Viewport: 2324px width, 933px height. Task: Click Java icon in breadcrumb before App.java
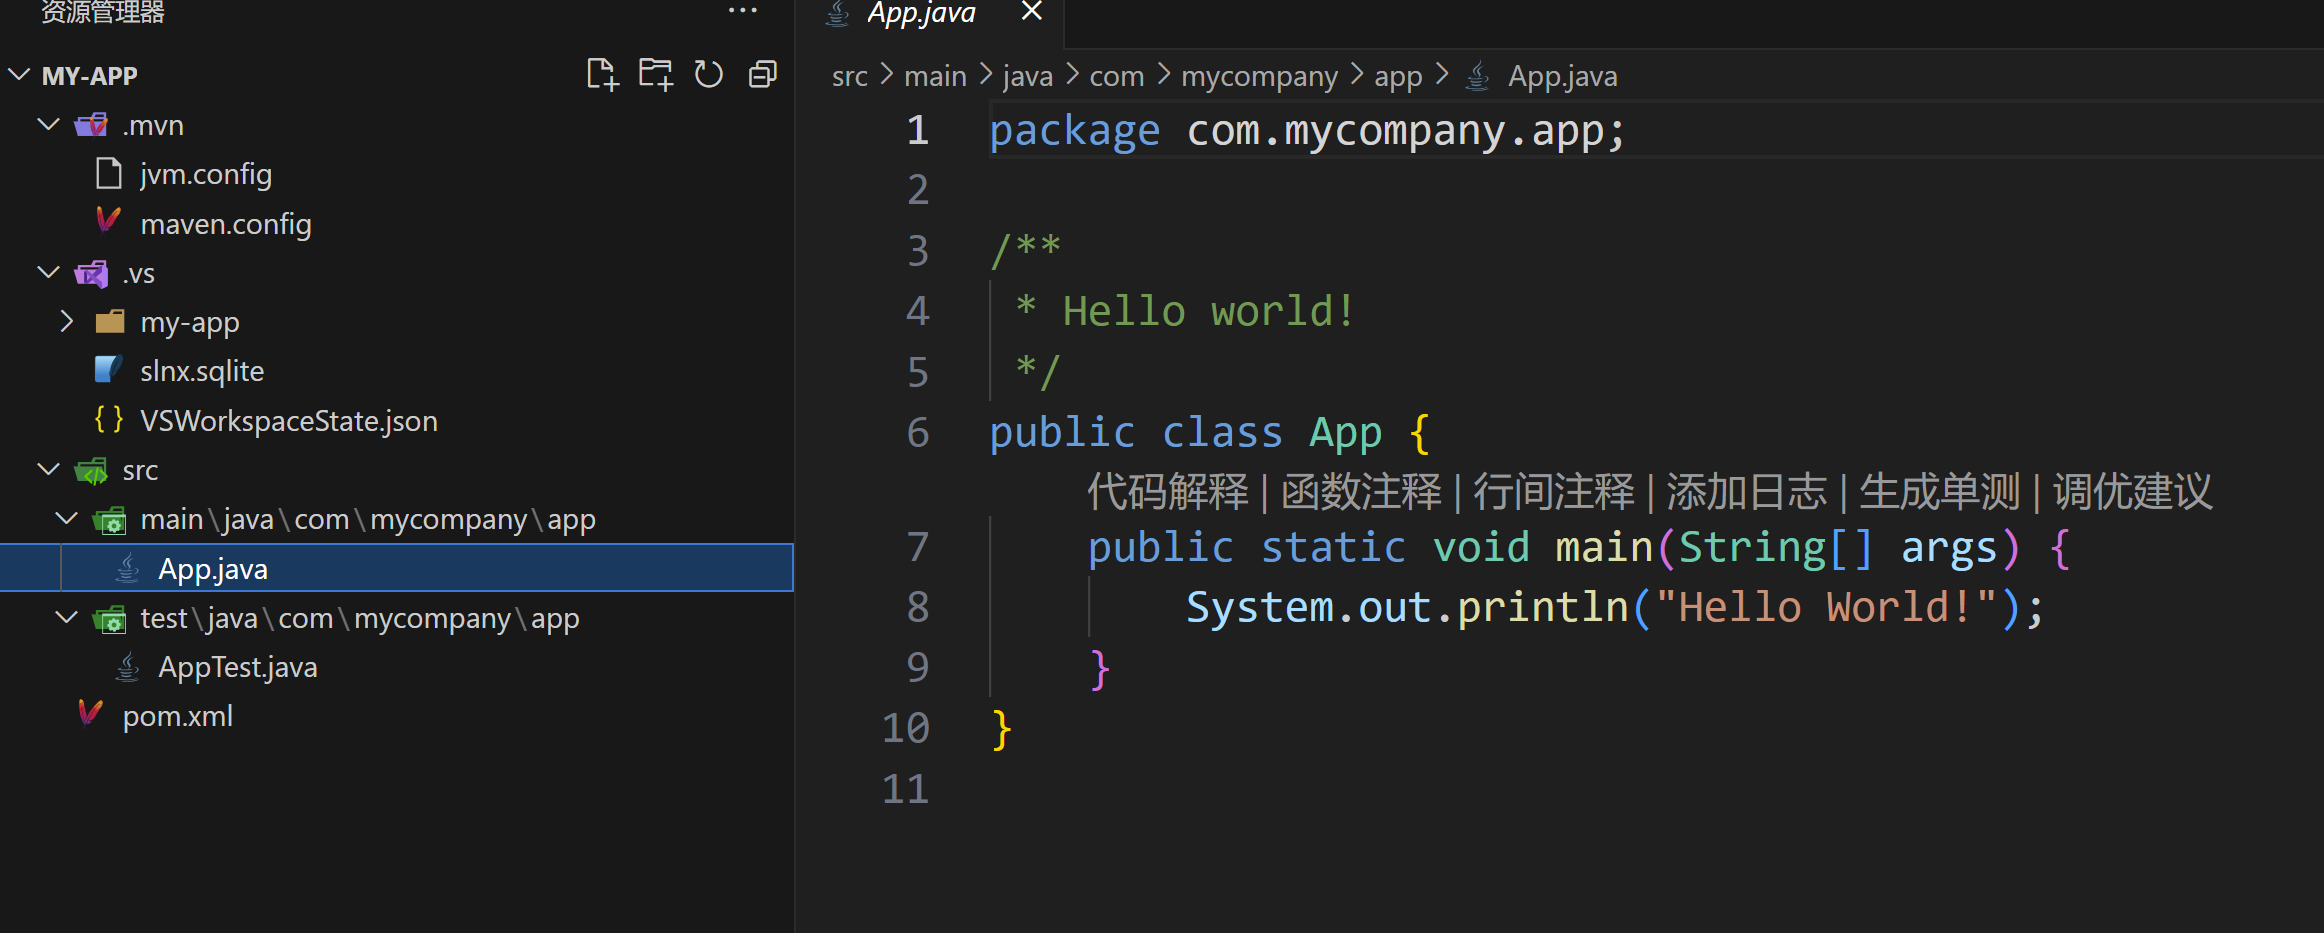(x=1477, y=76)
